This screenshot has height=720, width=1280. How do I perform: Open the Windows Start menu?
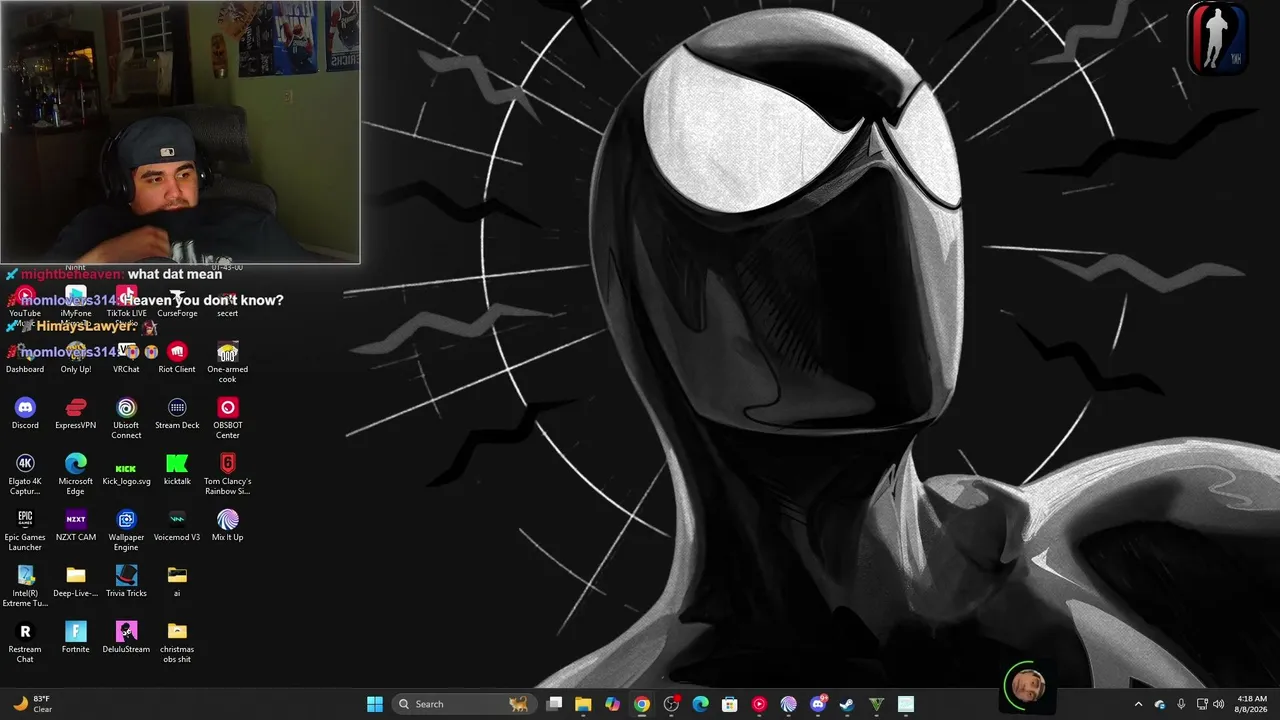pyautogui.click(x=375, y=704)
